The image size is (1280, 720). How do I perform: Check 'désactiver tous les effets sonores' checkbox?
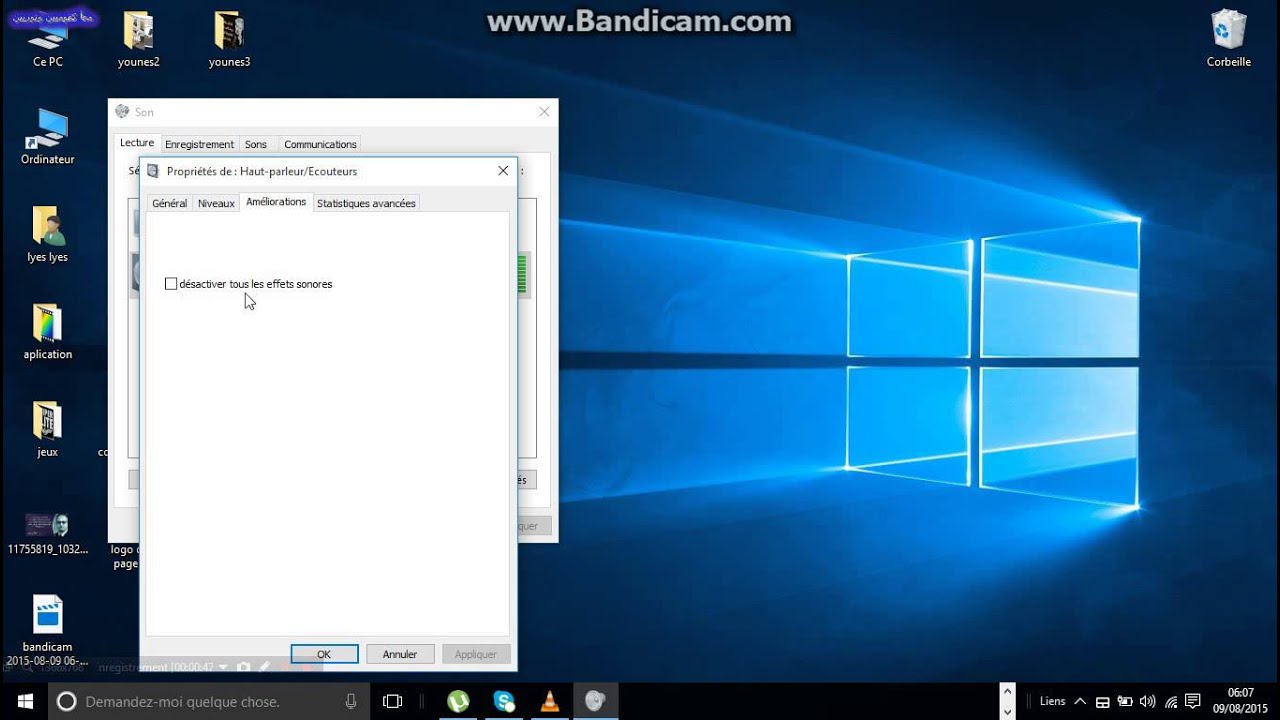(x=171, y=284)
